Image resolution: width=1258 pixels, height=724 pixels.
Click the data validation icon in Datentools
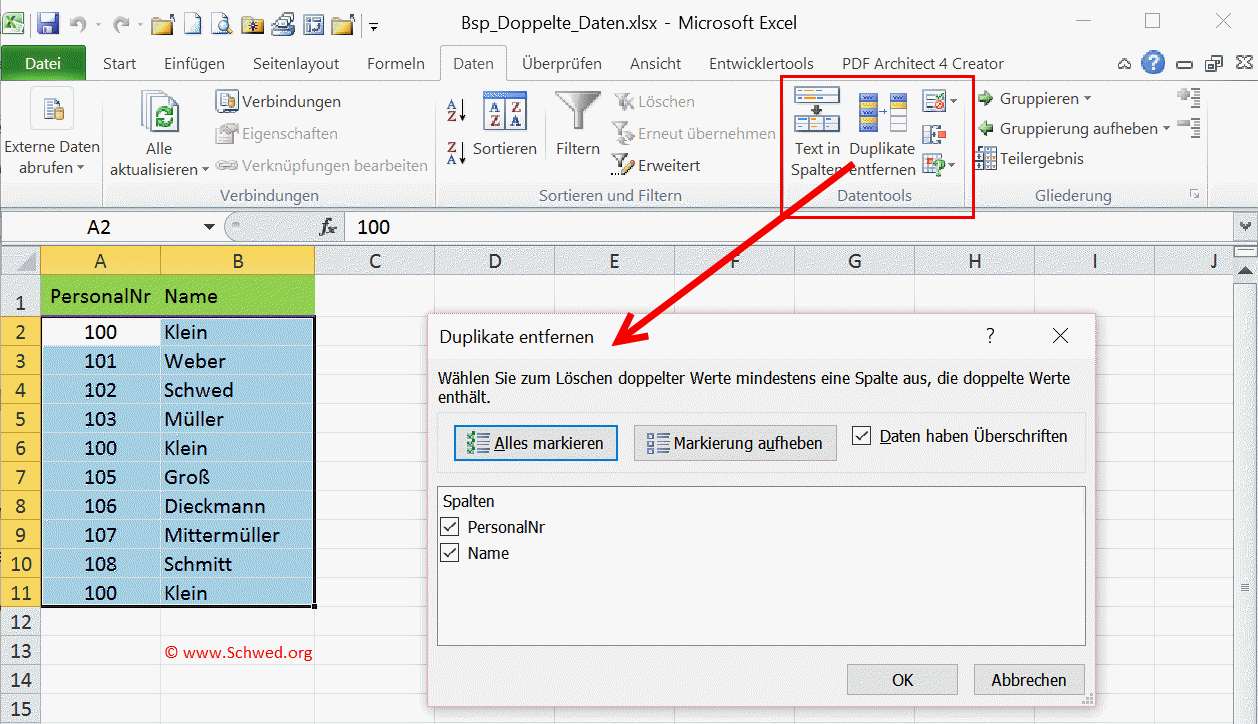[934, 101]
